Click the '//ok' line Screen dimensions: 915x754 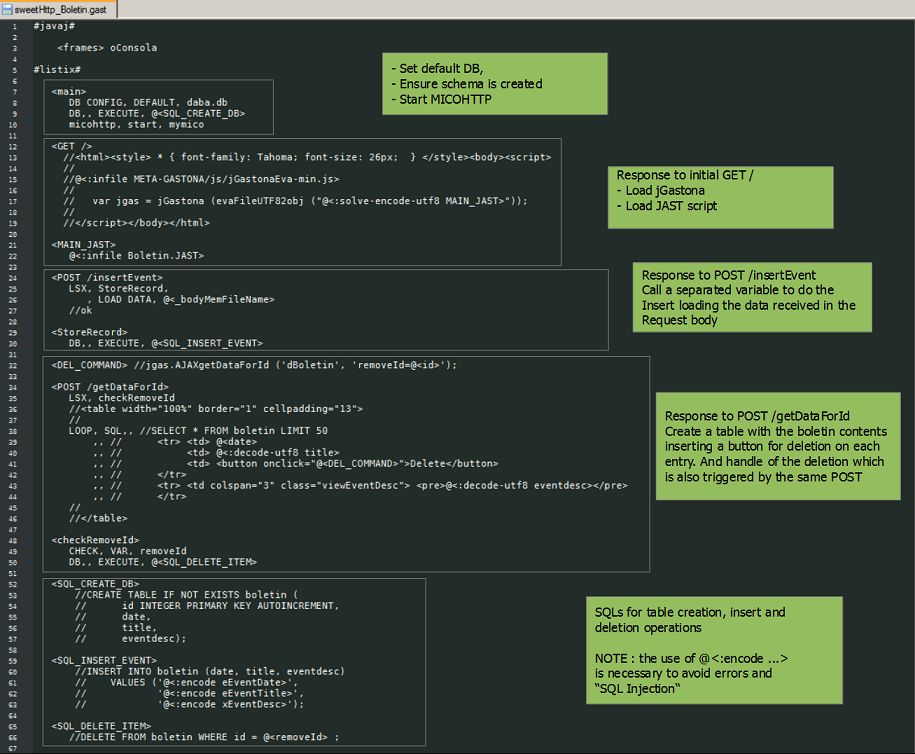click(81, 310)
